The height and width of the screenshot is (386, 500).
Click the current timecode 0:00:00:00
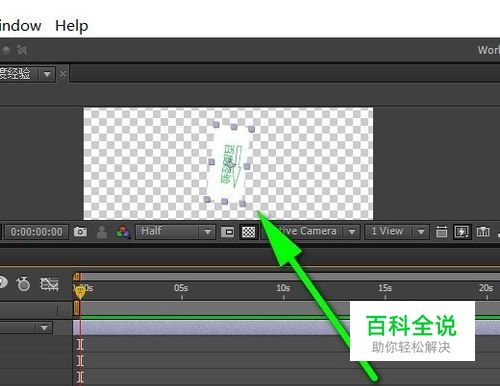[36, 232]
